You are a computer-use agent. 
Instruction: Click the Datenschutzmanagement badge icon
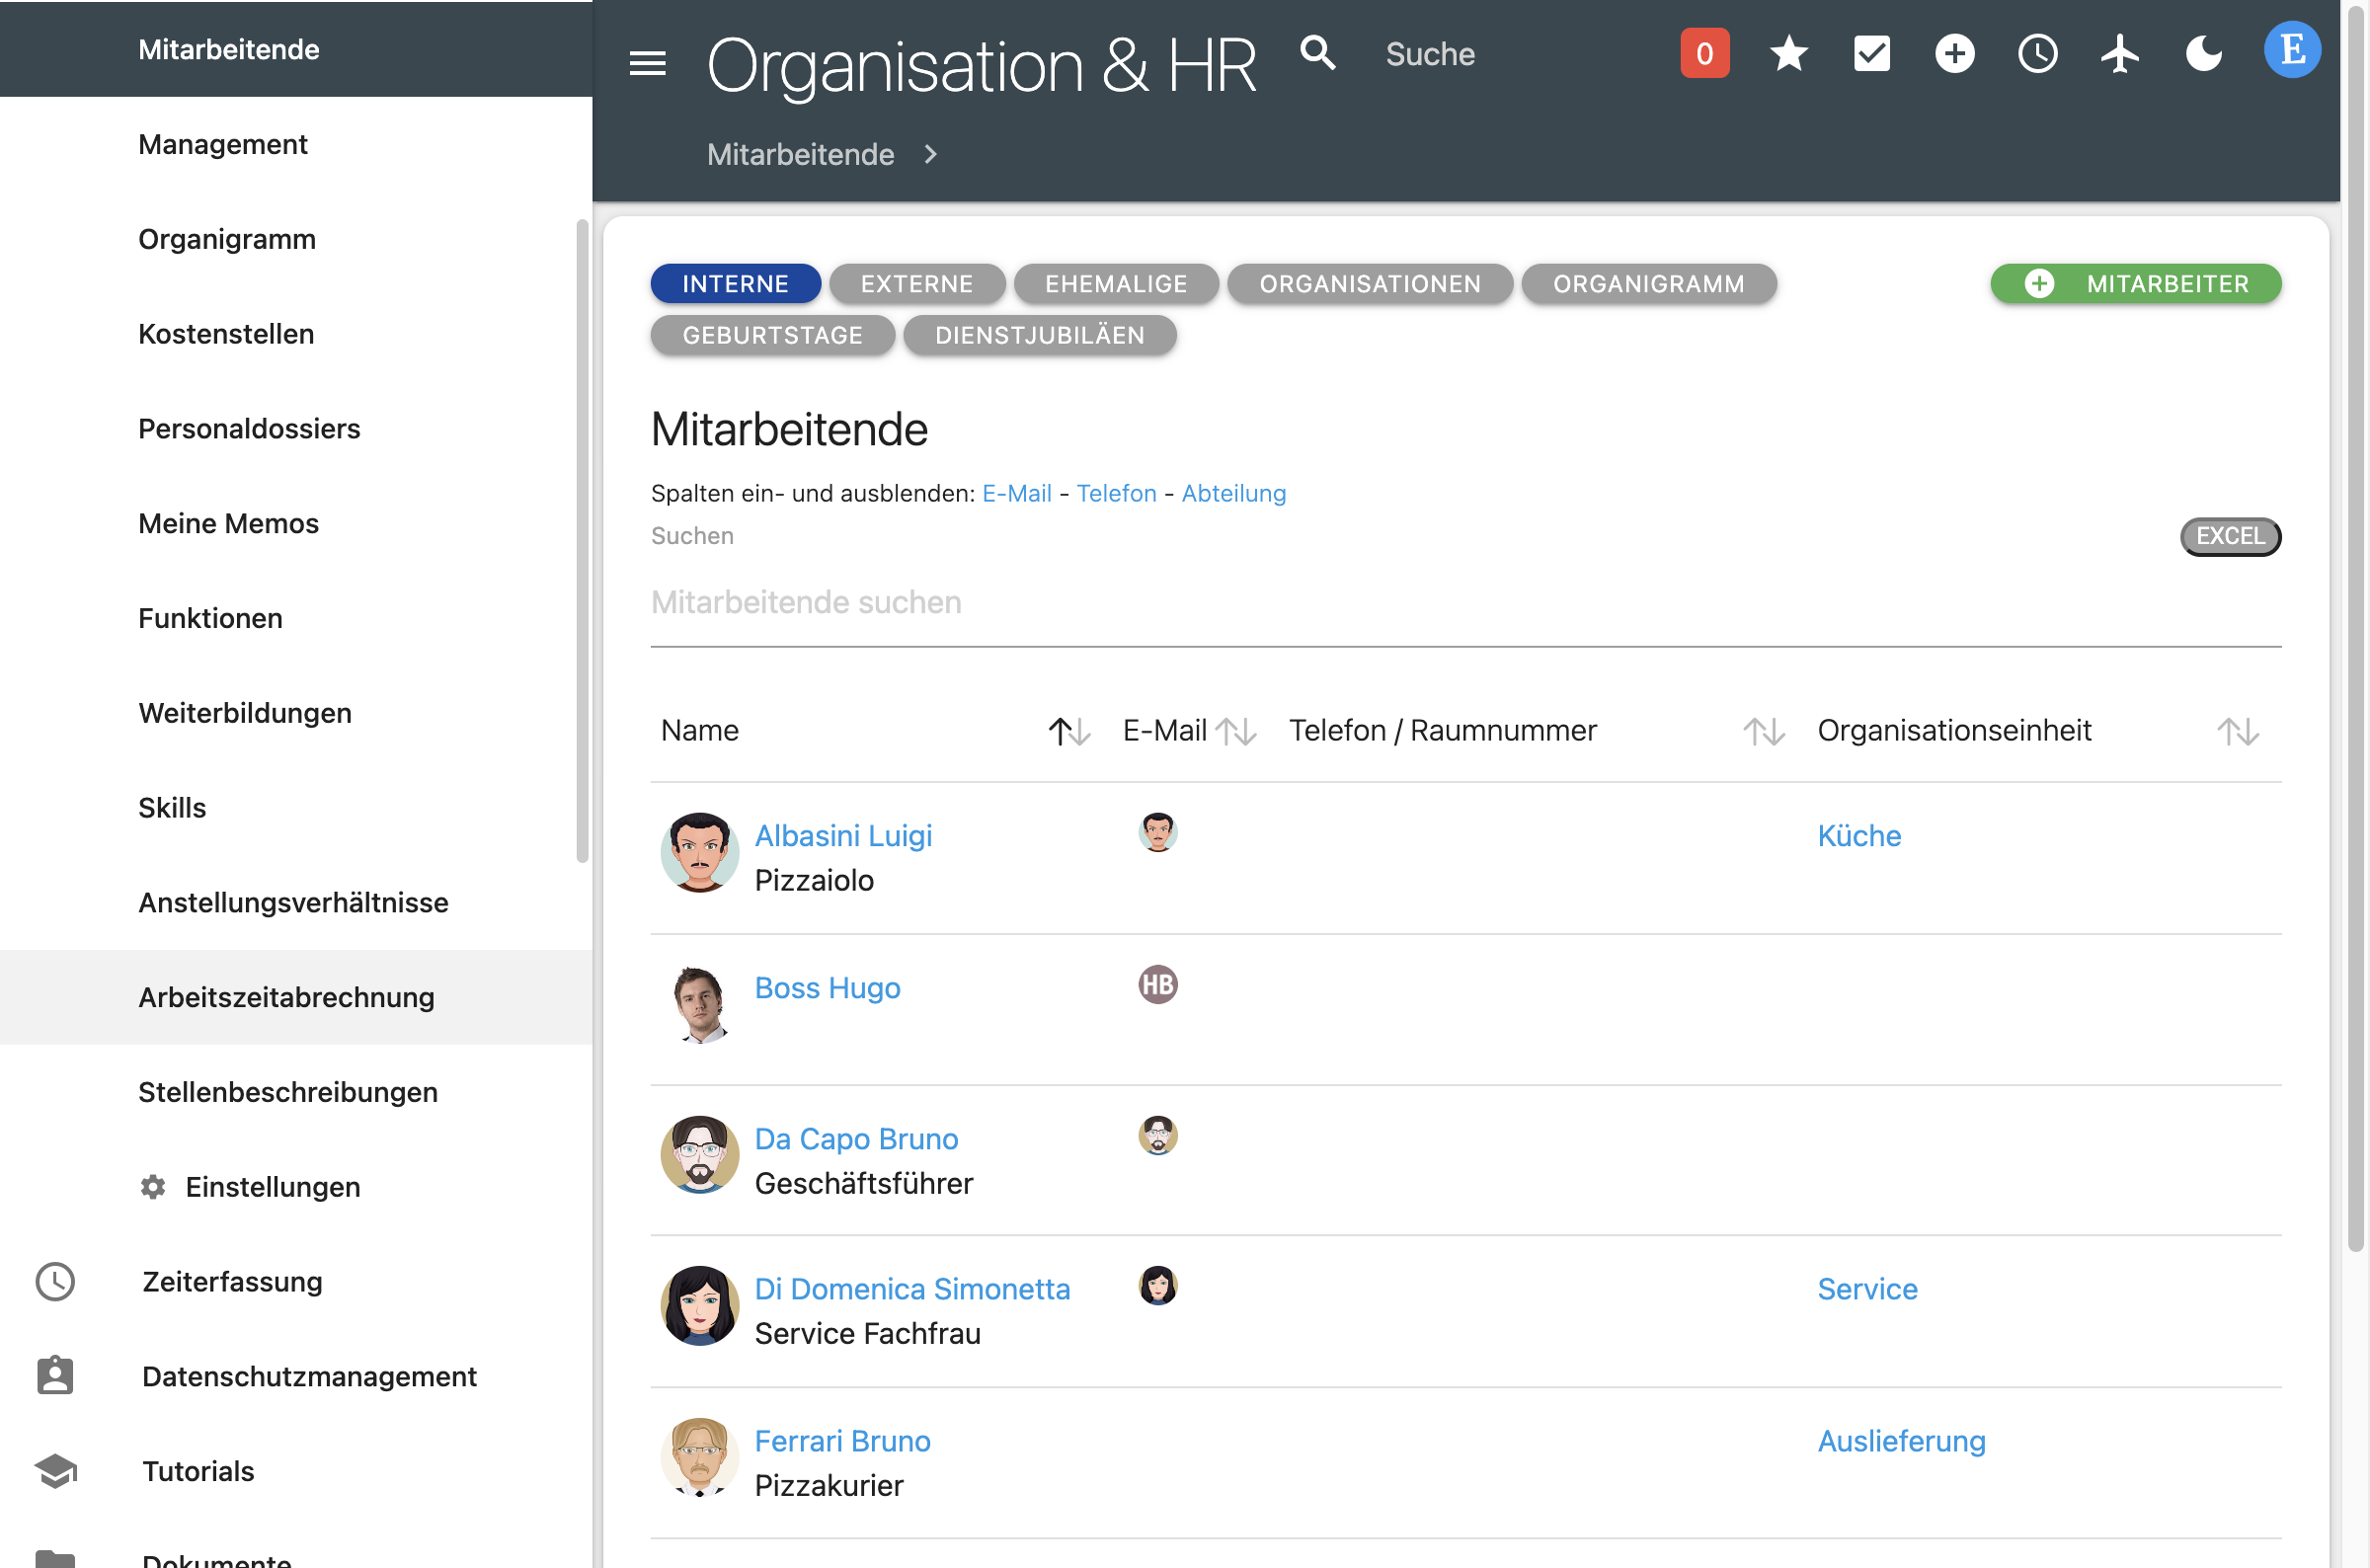click(x=55, y=1376)
